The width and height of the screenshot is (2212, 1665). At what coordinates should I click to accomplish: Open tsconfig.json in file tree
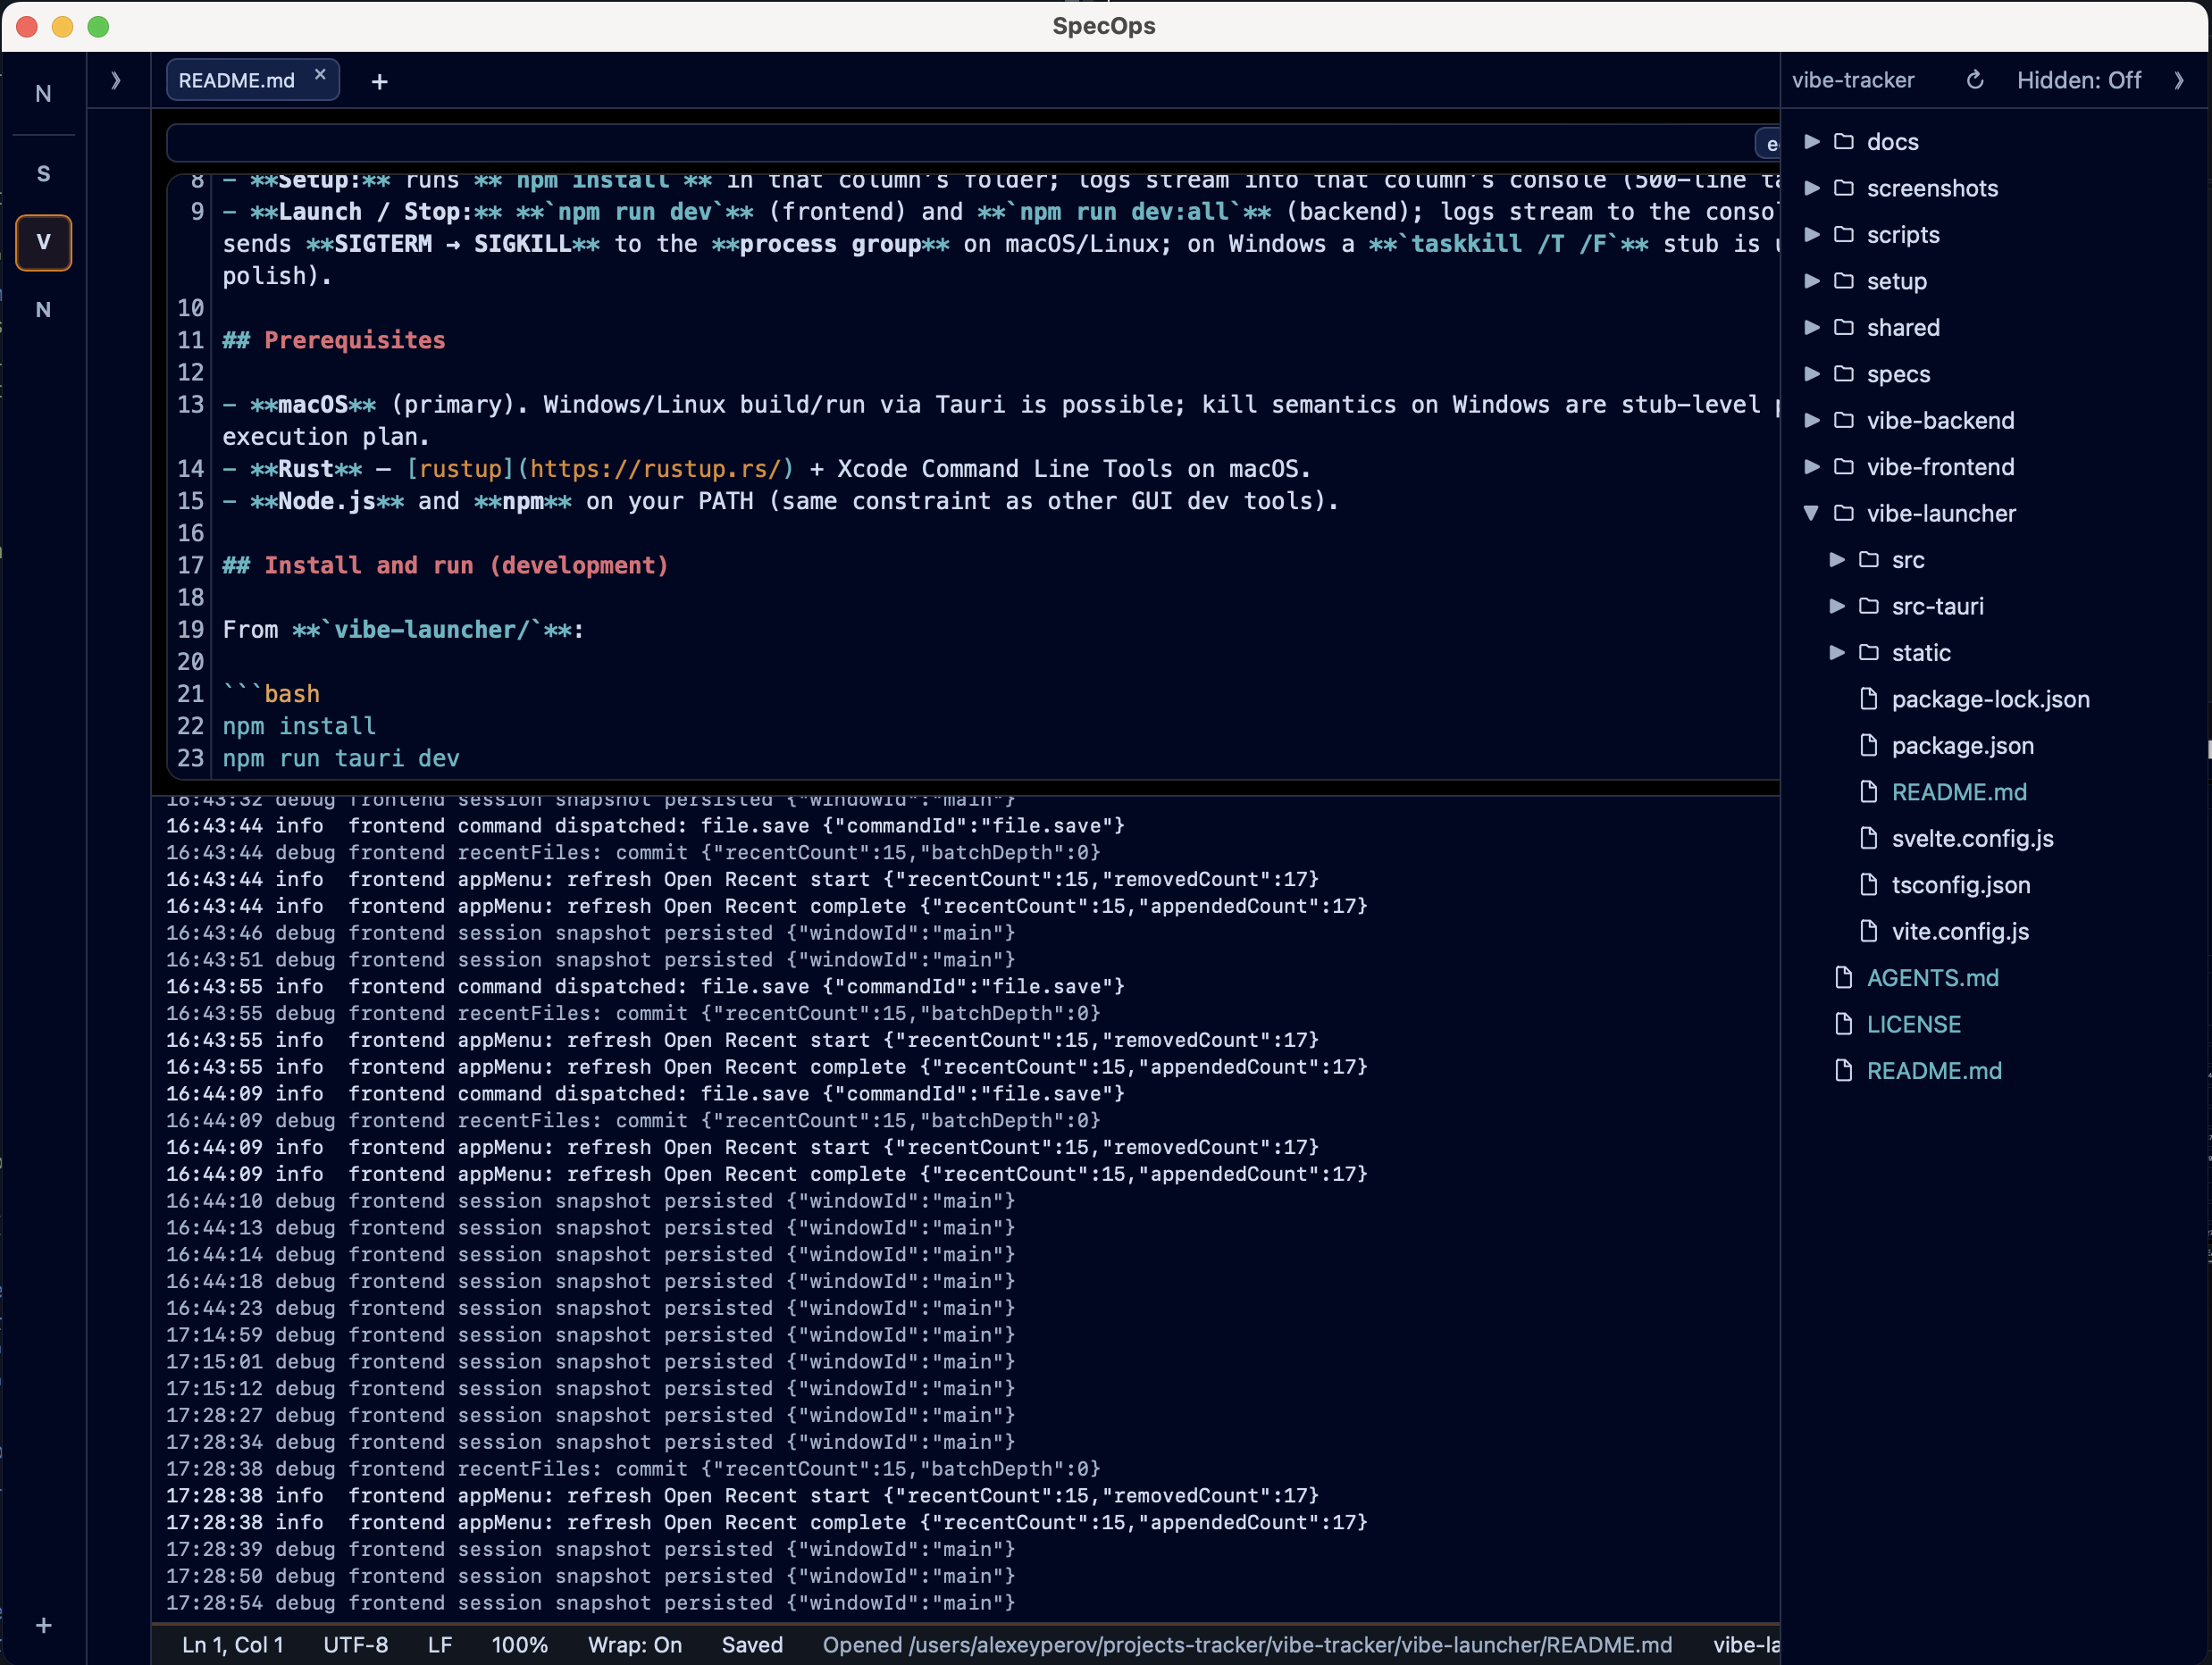tap(1961, 885)
